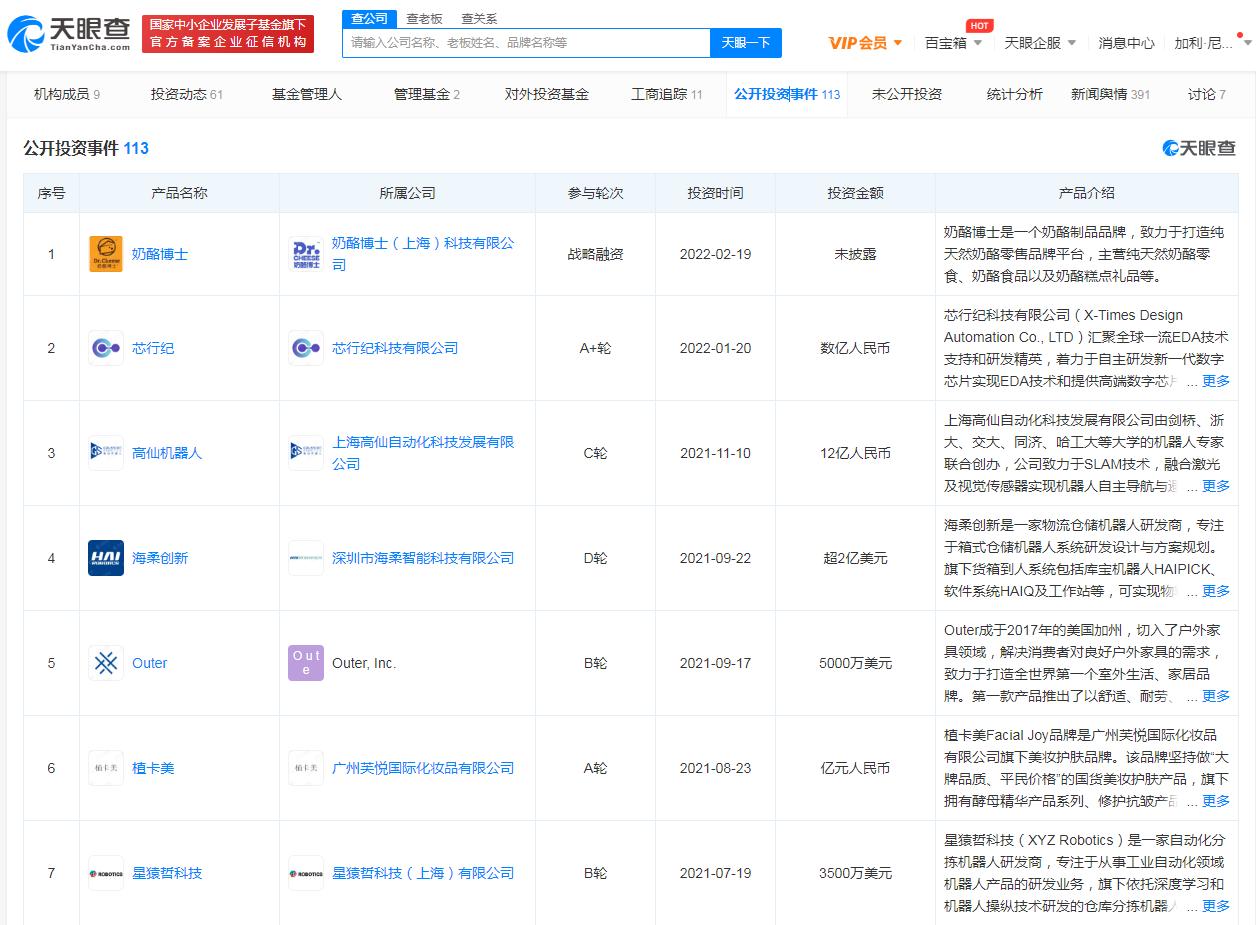Open the 新闻舆情 tab
The image size is (1256, 925).
(x=1110, y=94)
